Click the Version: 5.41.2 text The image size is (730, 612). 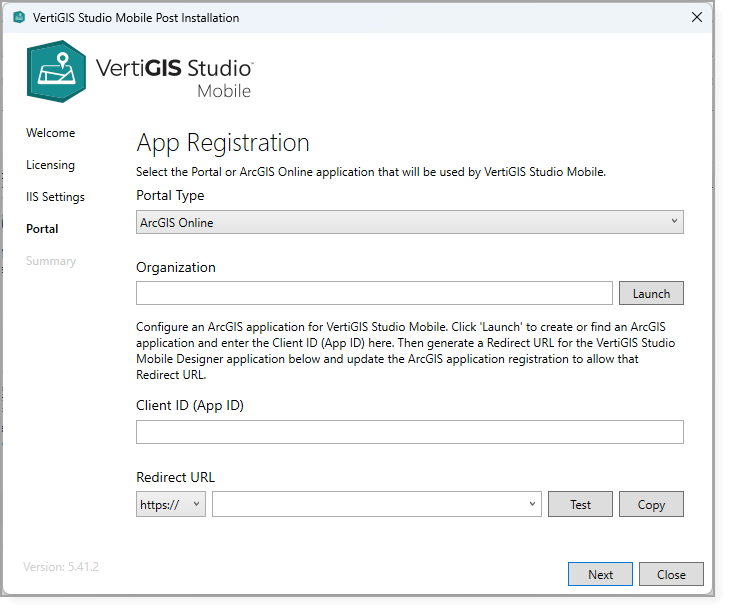(61, 567)
